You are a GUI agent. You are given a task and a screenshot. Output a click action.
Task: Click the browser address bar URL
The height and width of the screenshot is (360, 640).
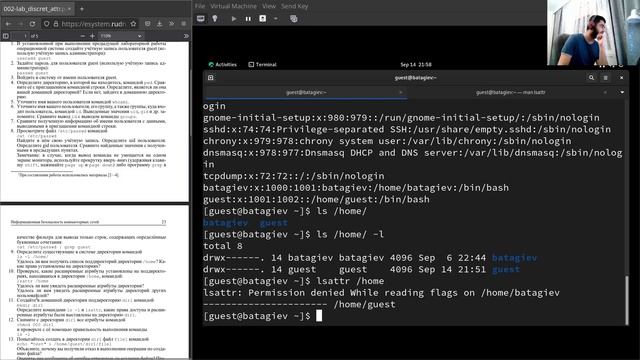coord(93,24)
